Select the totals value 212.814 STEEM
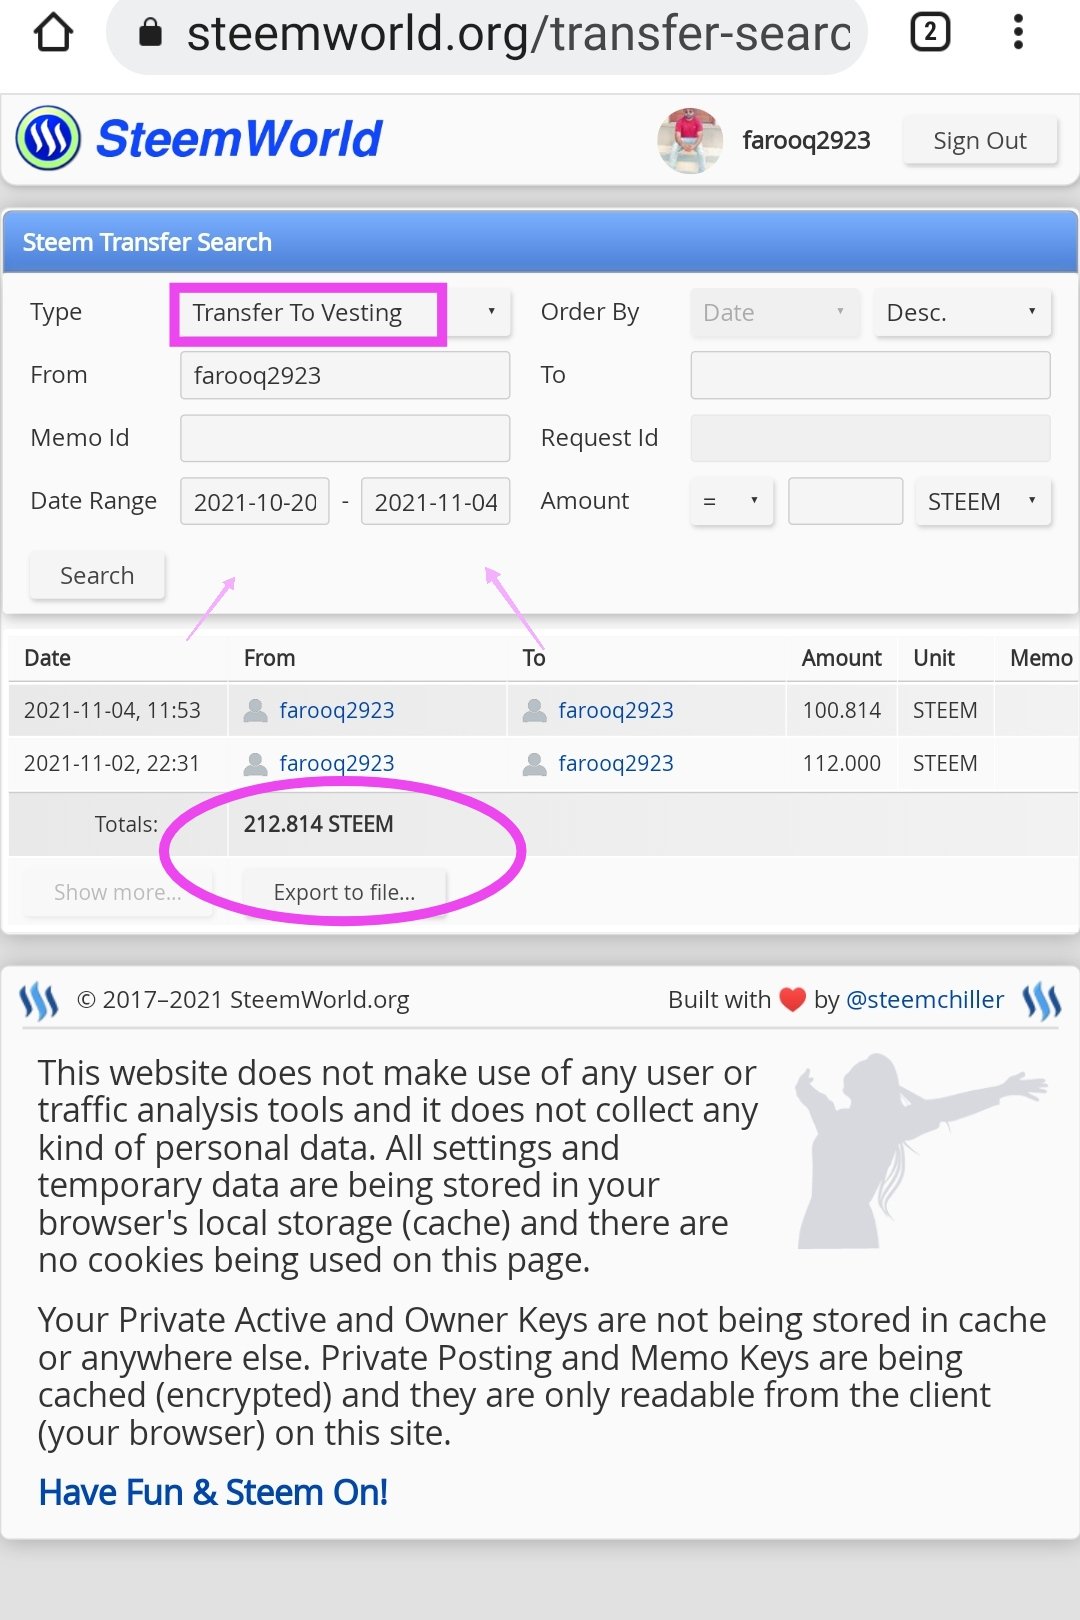Screen dimensions: 1080x1620 pos(318,824)
